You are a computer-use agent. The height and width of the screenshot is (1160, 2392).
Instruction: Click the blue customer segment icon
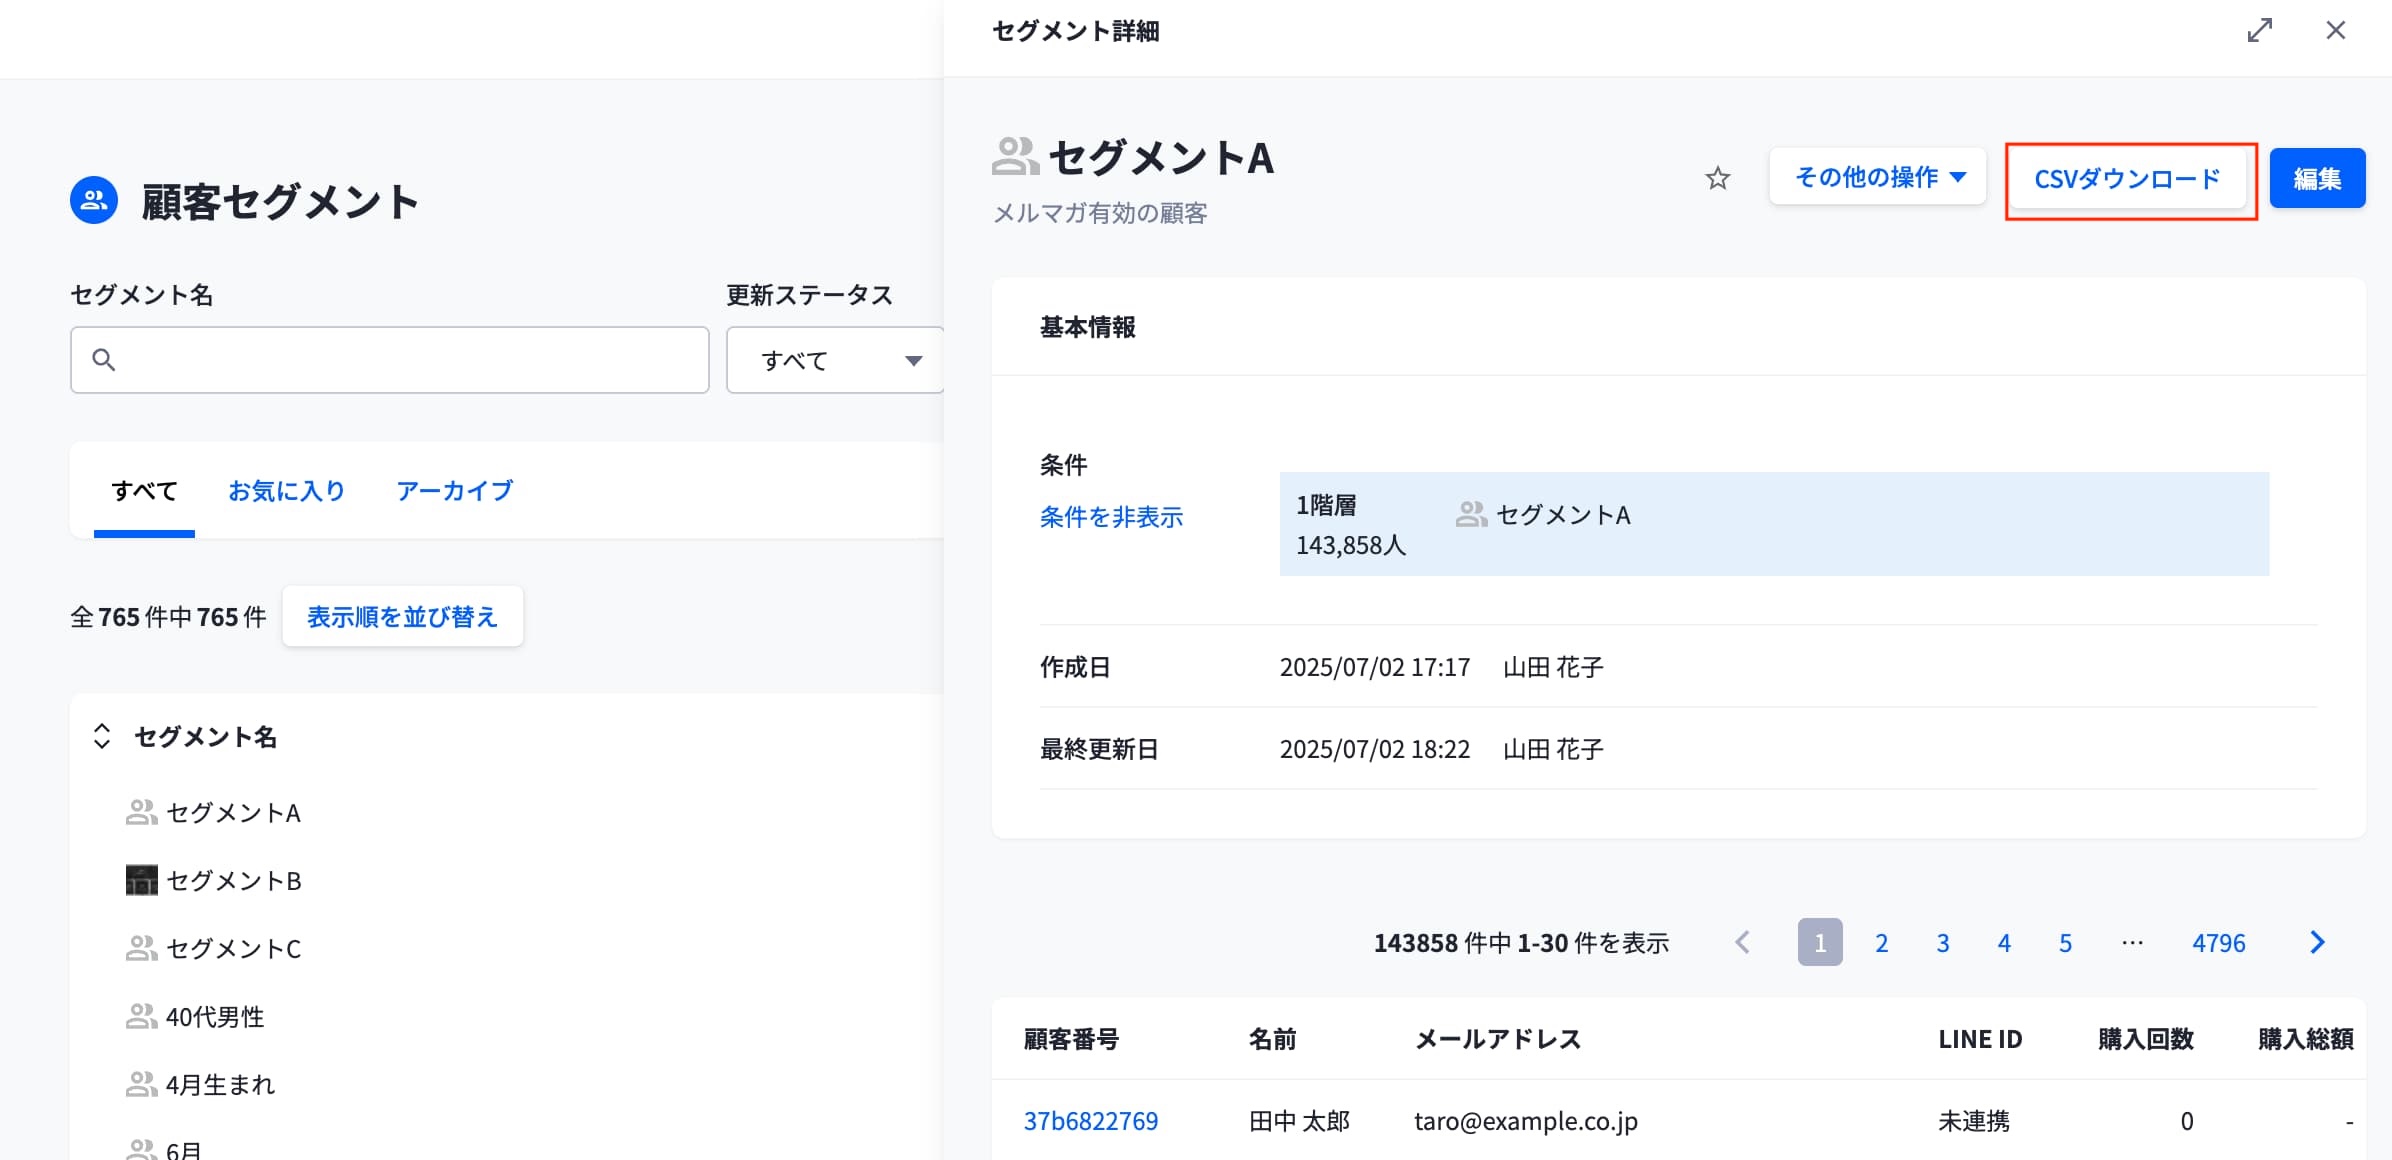tap(94, 201)
